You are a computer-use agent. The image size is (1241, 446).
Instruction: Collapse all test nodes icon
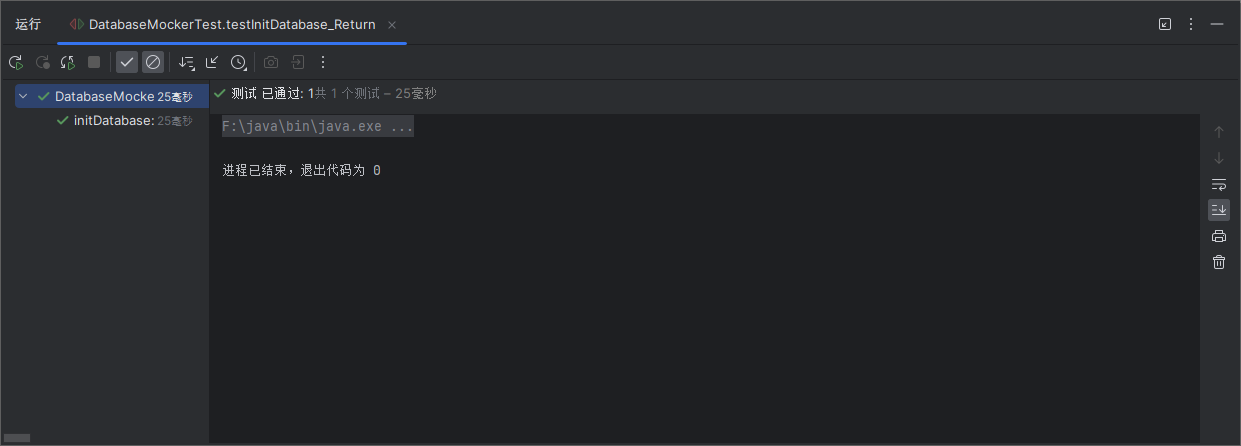click(212, 62)
